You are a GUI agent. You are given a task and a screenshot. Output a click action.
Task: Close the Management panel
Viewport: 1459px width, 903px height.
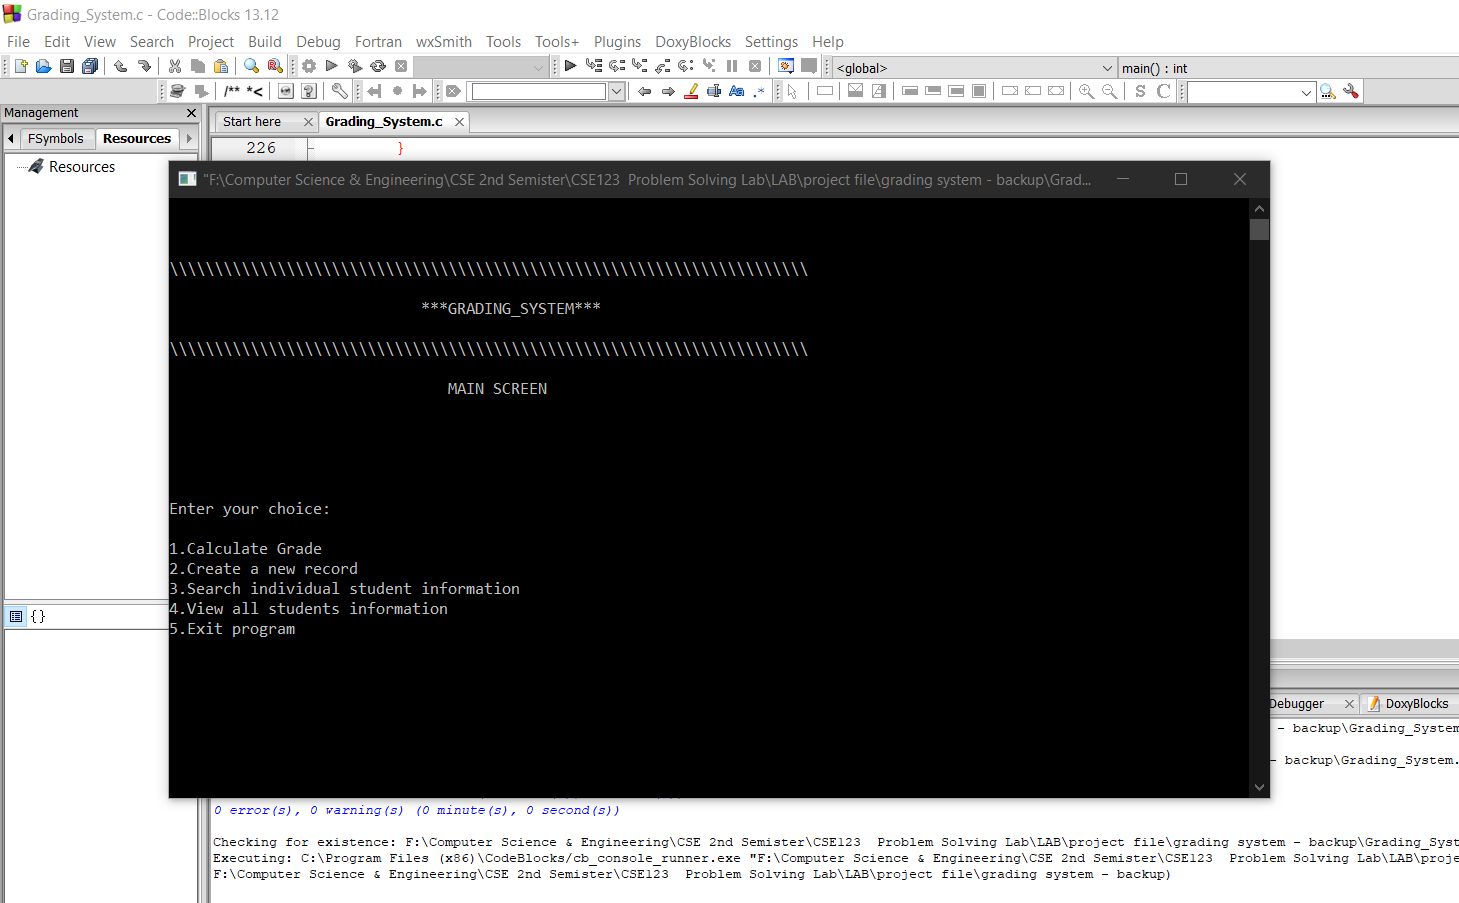point(191,113)
